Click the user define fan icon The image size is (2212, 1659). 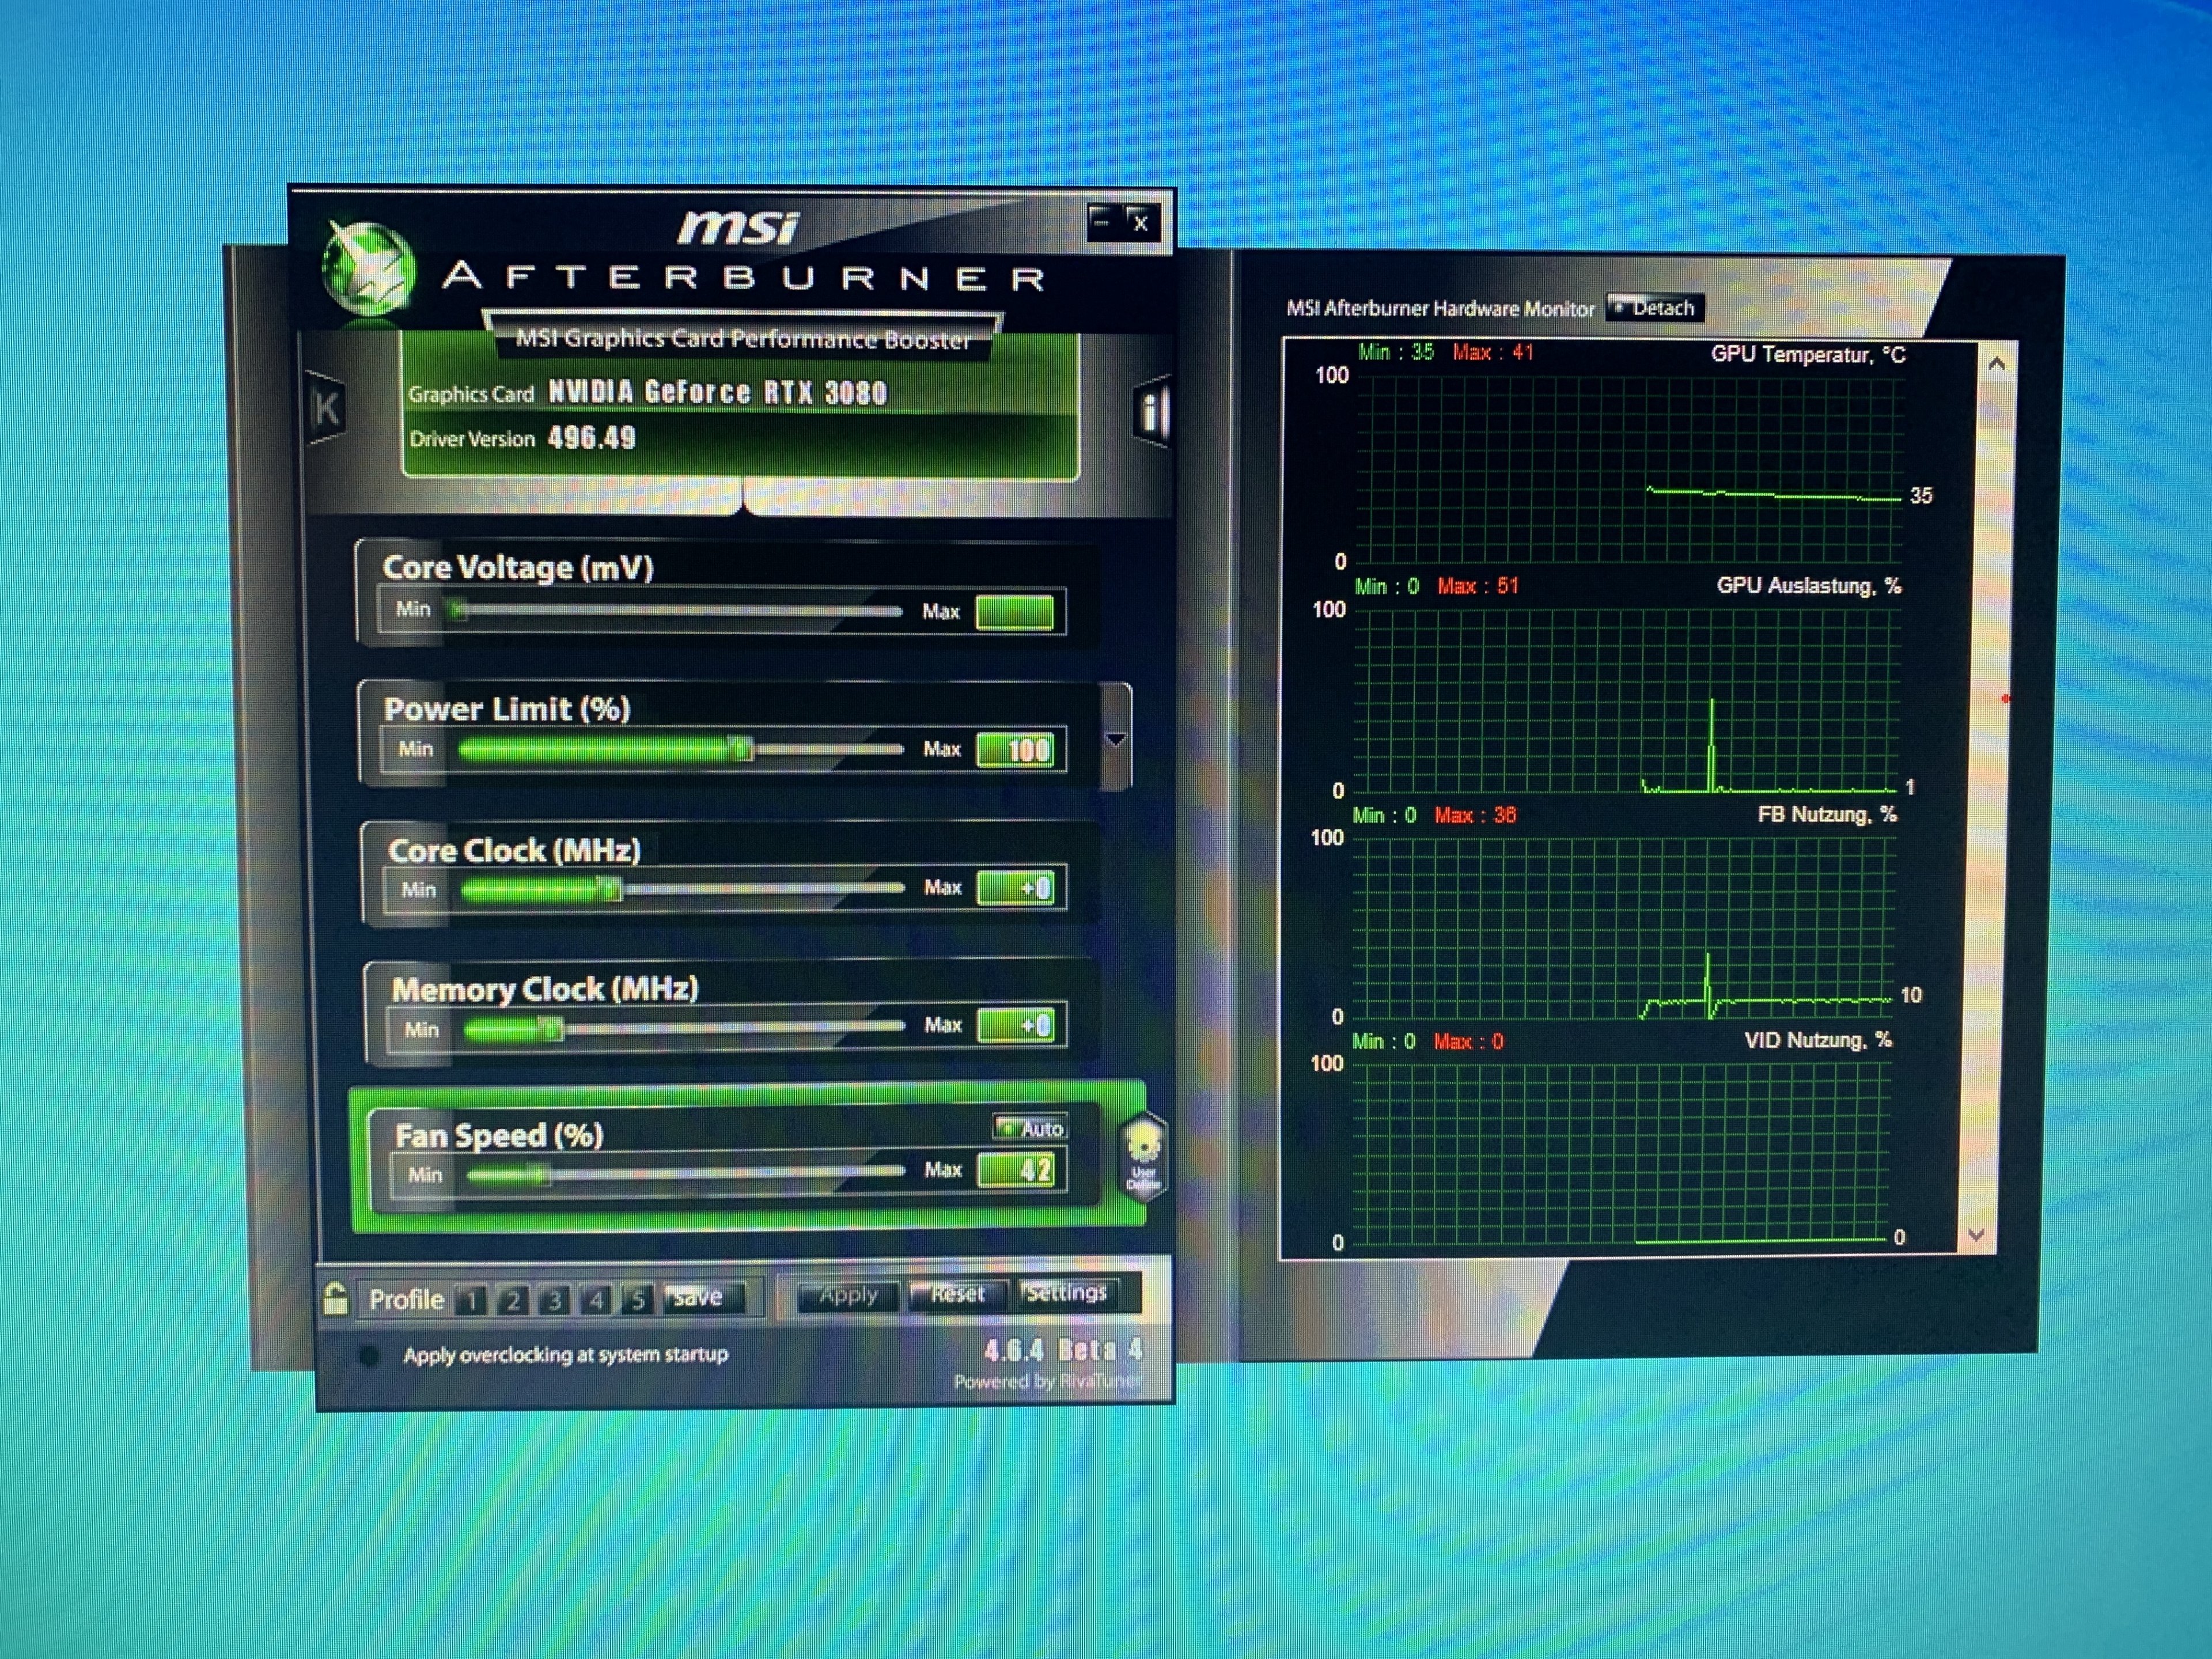point(1143,1155)
